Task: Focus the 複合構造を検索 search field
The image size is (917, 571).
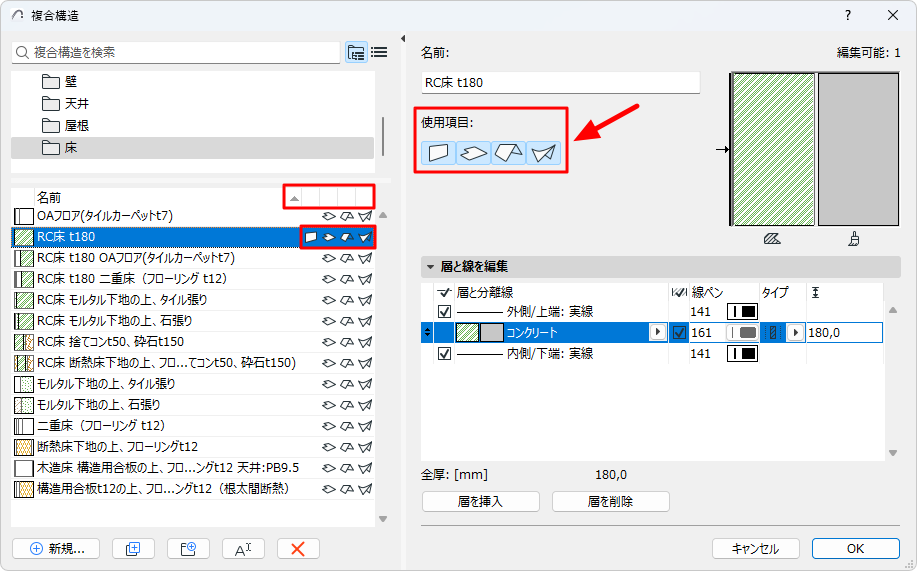Action: coord(175,53)
